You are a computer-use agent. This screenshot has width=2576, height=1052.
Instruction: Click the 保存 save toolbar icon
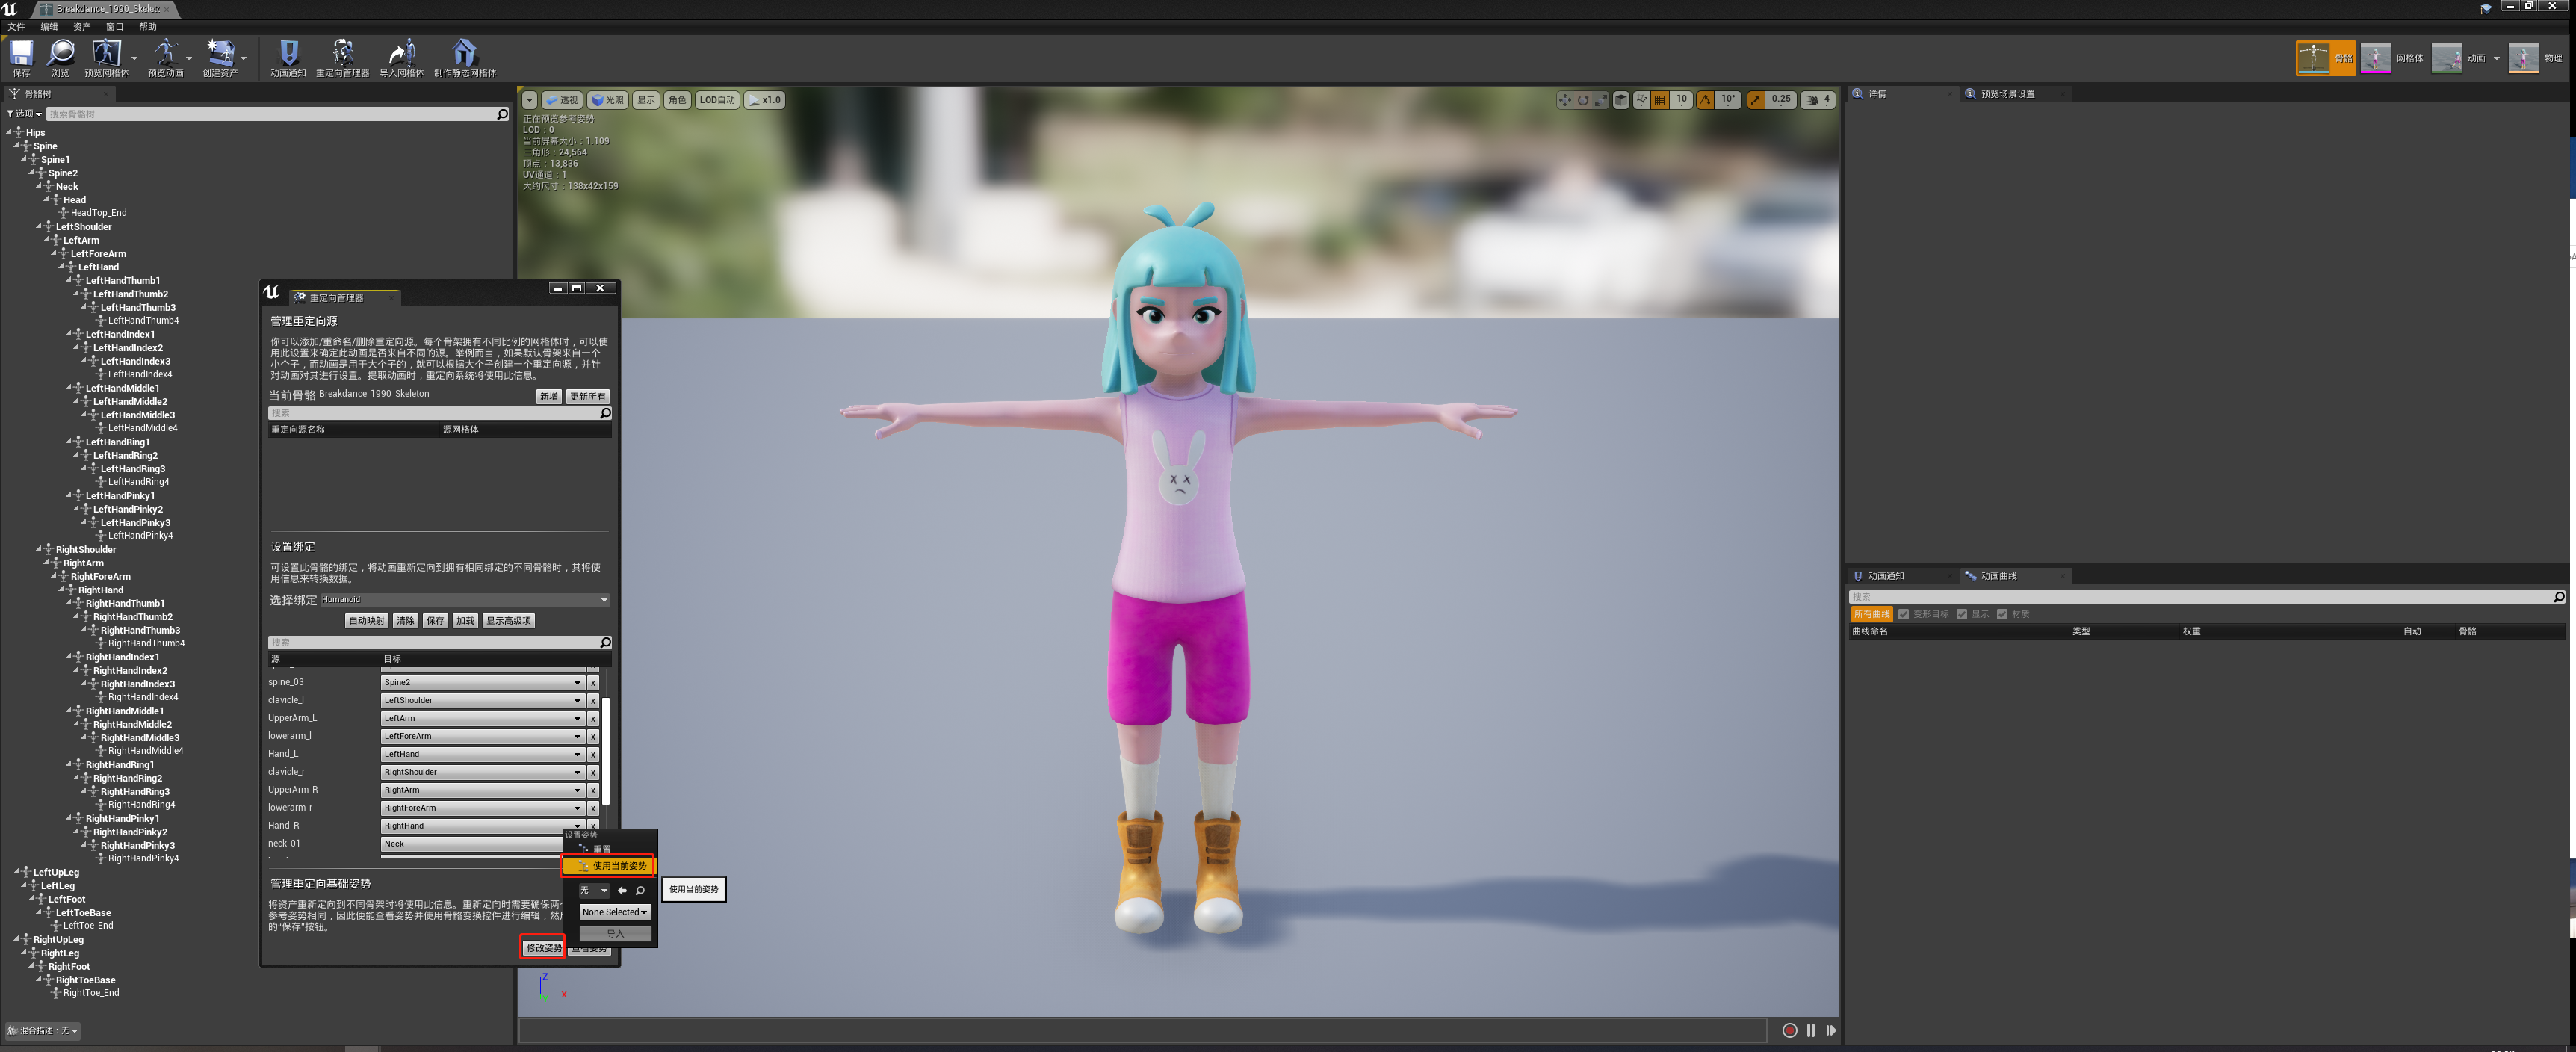click(x=21, y=54)
